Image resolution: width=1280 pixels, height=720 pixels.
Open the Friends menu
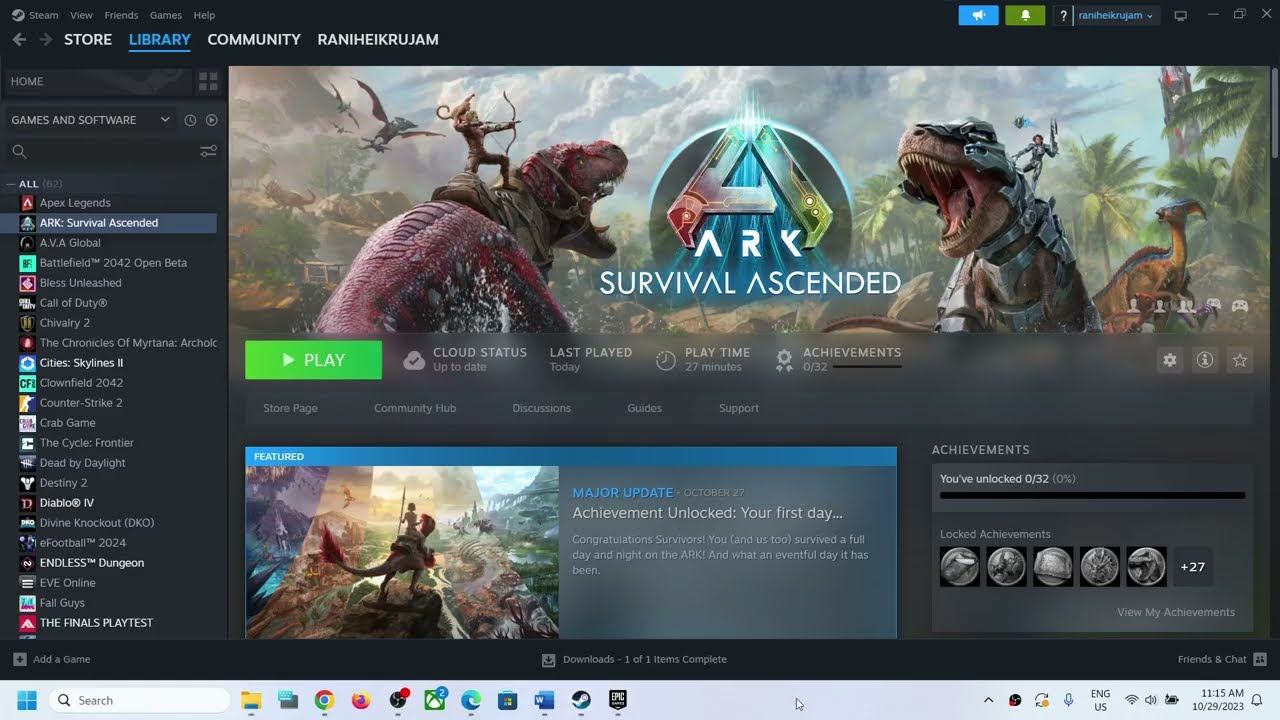[x=122, y=15]
